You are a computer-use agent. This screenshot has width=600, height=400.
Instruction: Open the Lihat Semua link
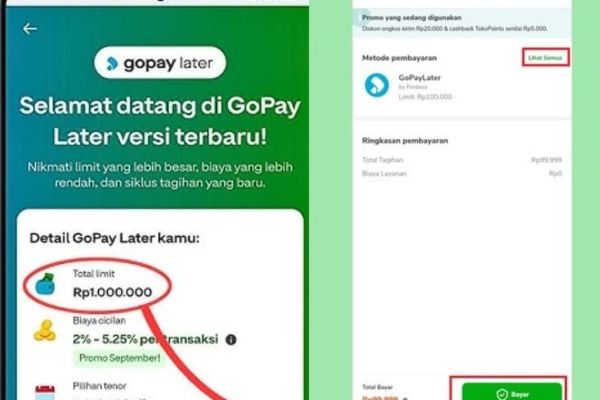(545, 58)
